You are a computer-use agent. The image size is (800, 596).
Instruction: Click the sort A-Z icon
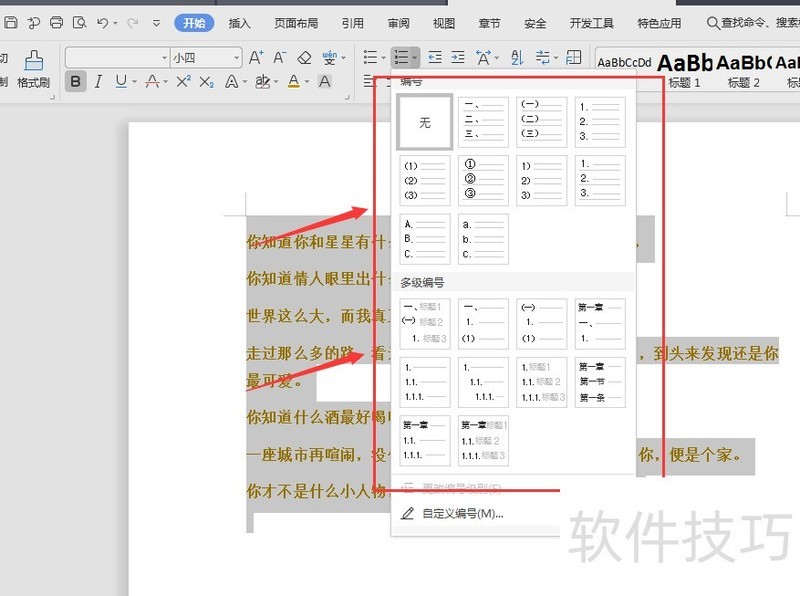pos(517,57)
